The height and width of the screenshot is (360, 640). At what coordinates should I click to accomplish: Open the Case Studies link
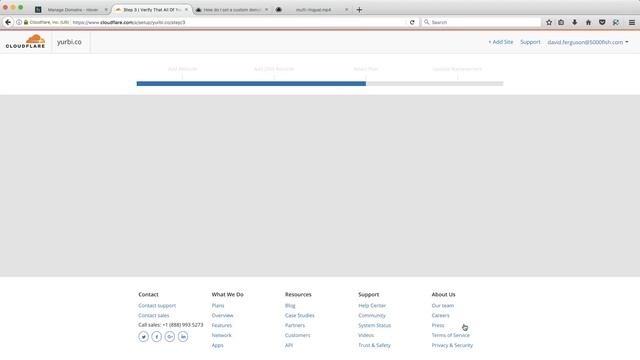coord(300,316)
